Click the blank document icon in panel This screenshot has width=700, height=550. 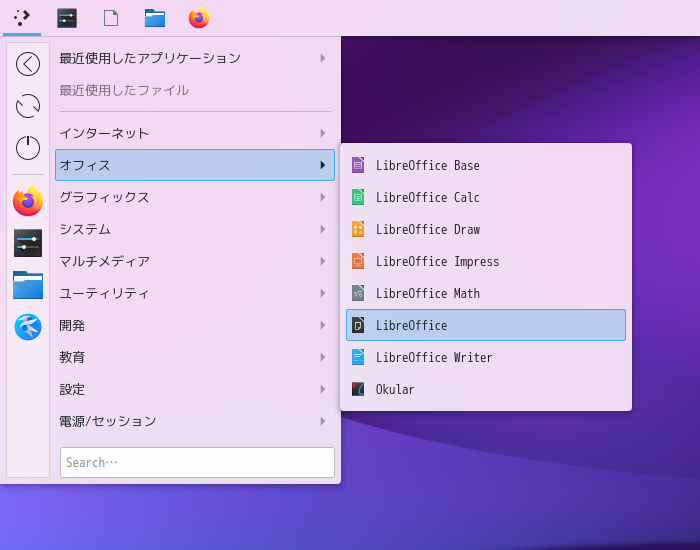pos(111,18)
